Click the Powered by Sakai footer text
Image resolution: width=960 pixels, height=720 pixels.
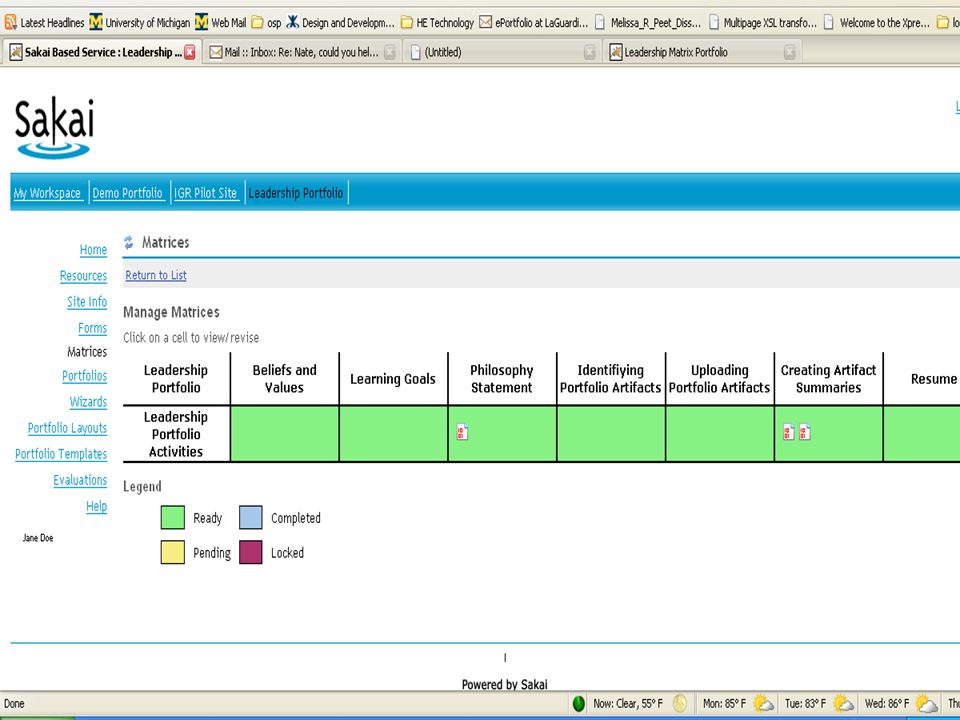(504, 684)
